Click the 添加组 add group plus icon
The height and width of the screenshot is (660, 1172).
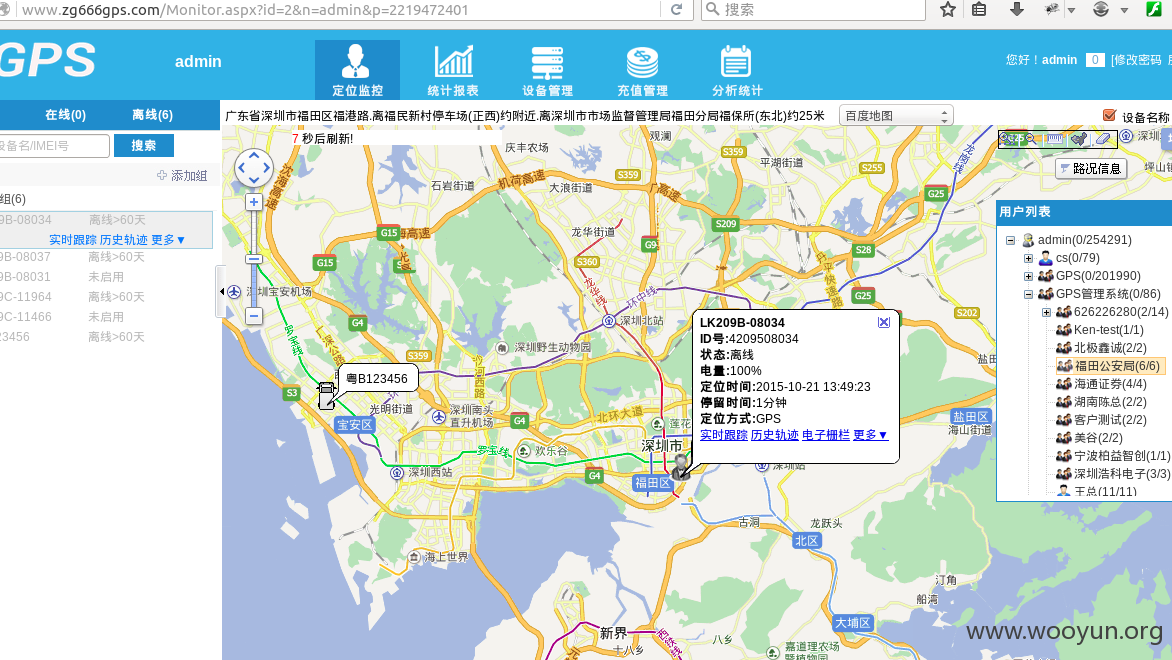tap(162, 175)
